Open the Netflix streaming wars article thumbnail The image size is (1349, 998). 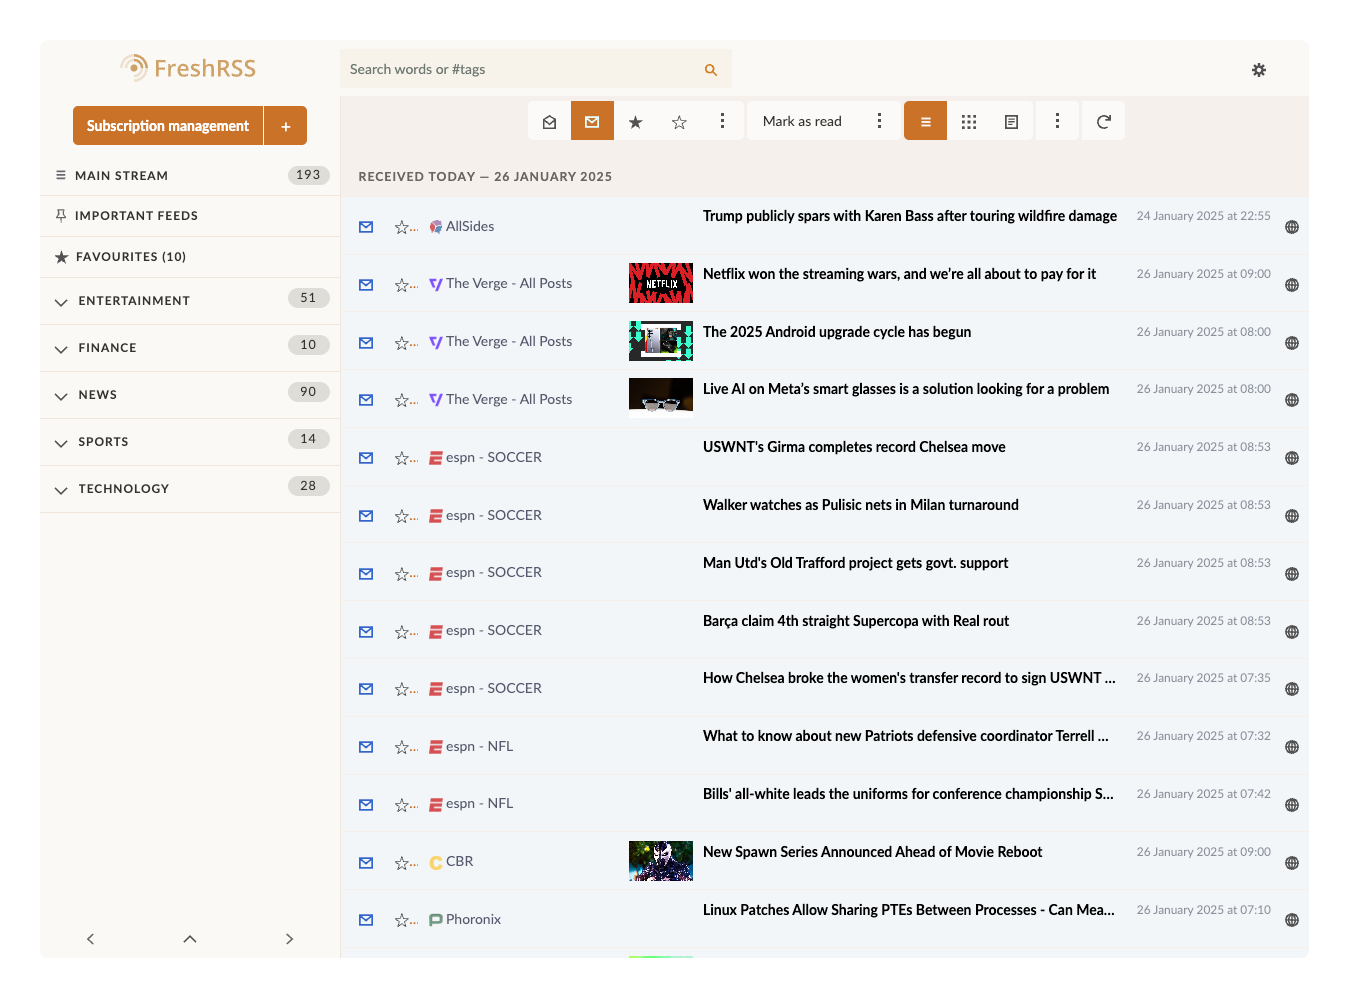click(x=660, y=283)
